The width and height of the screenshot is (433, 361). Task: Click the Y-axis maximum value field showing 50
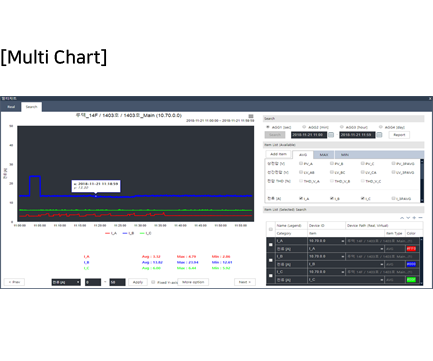[117, 282]
